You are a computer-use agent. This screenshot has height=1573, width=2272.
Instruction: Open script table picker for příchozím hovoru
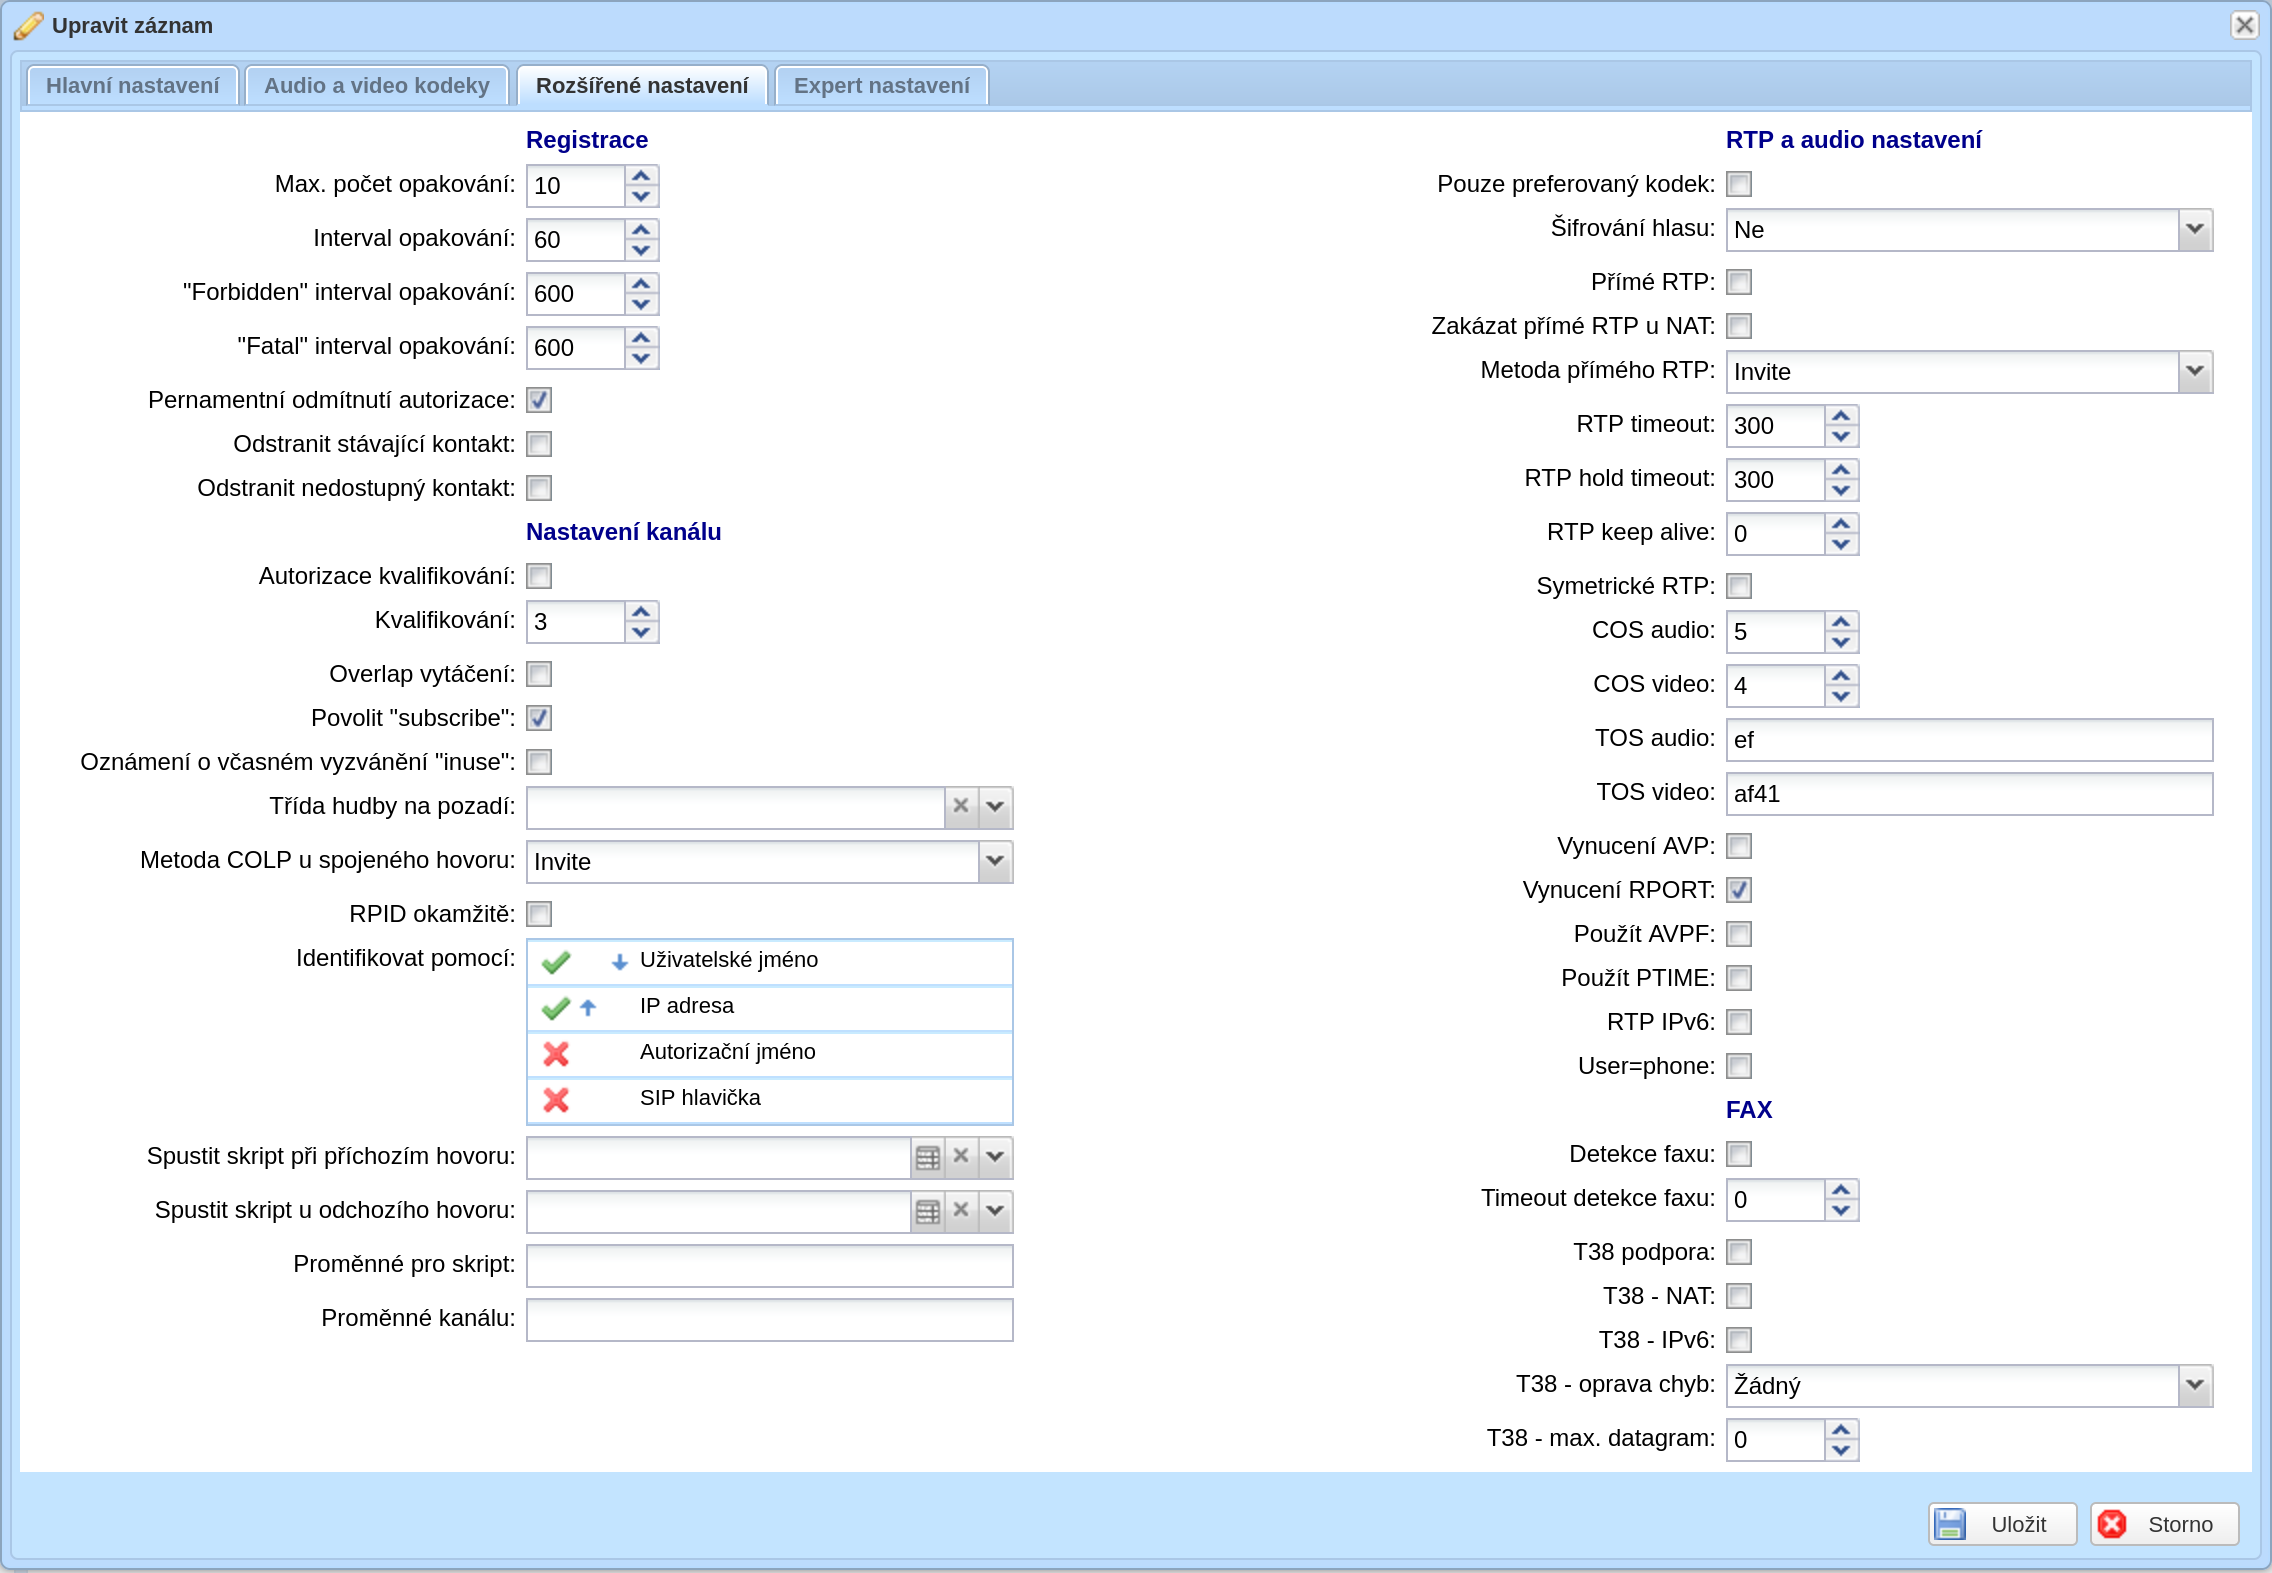(x=928, y=1157)
